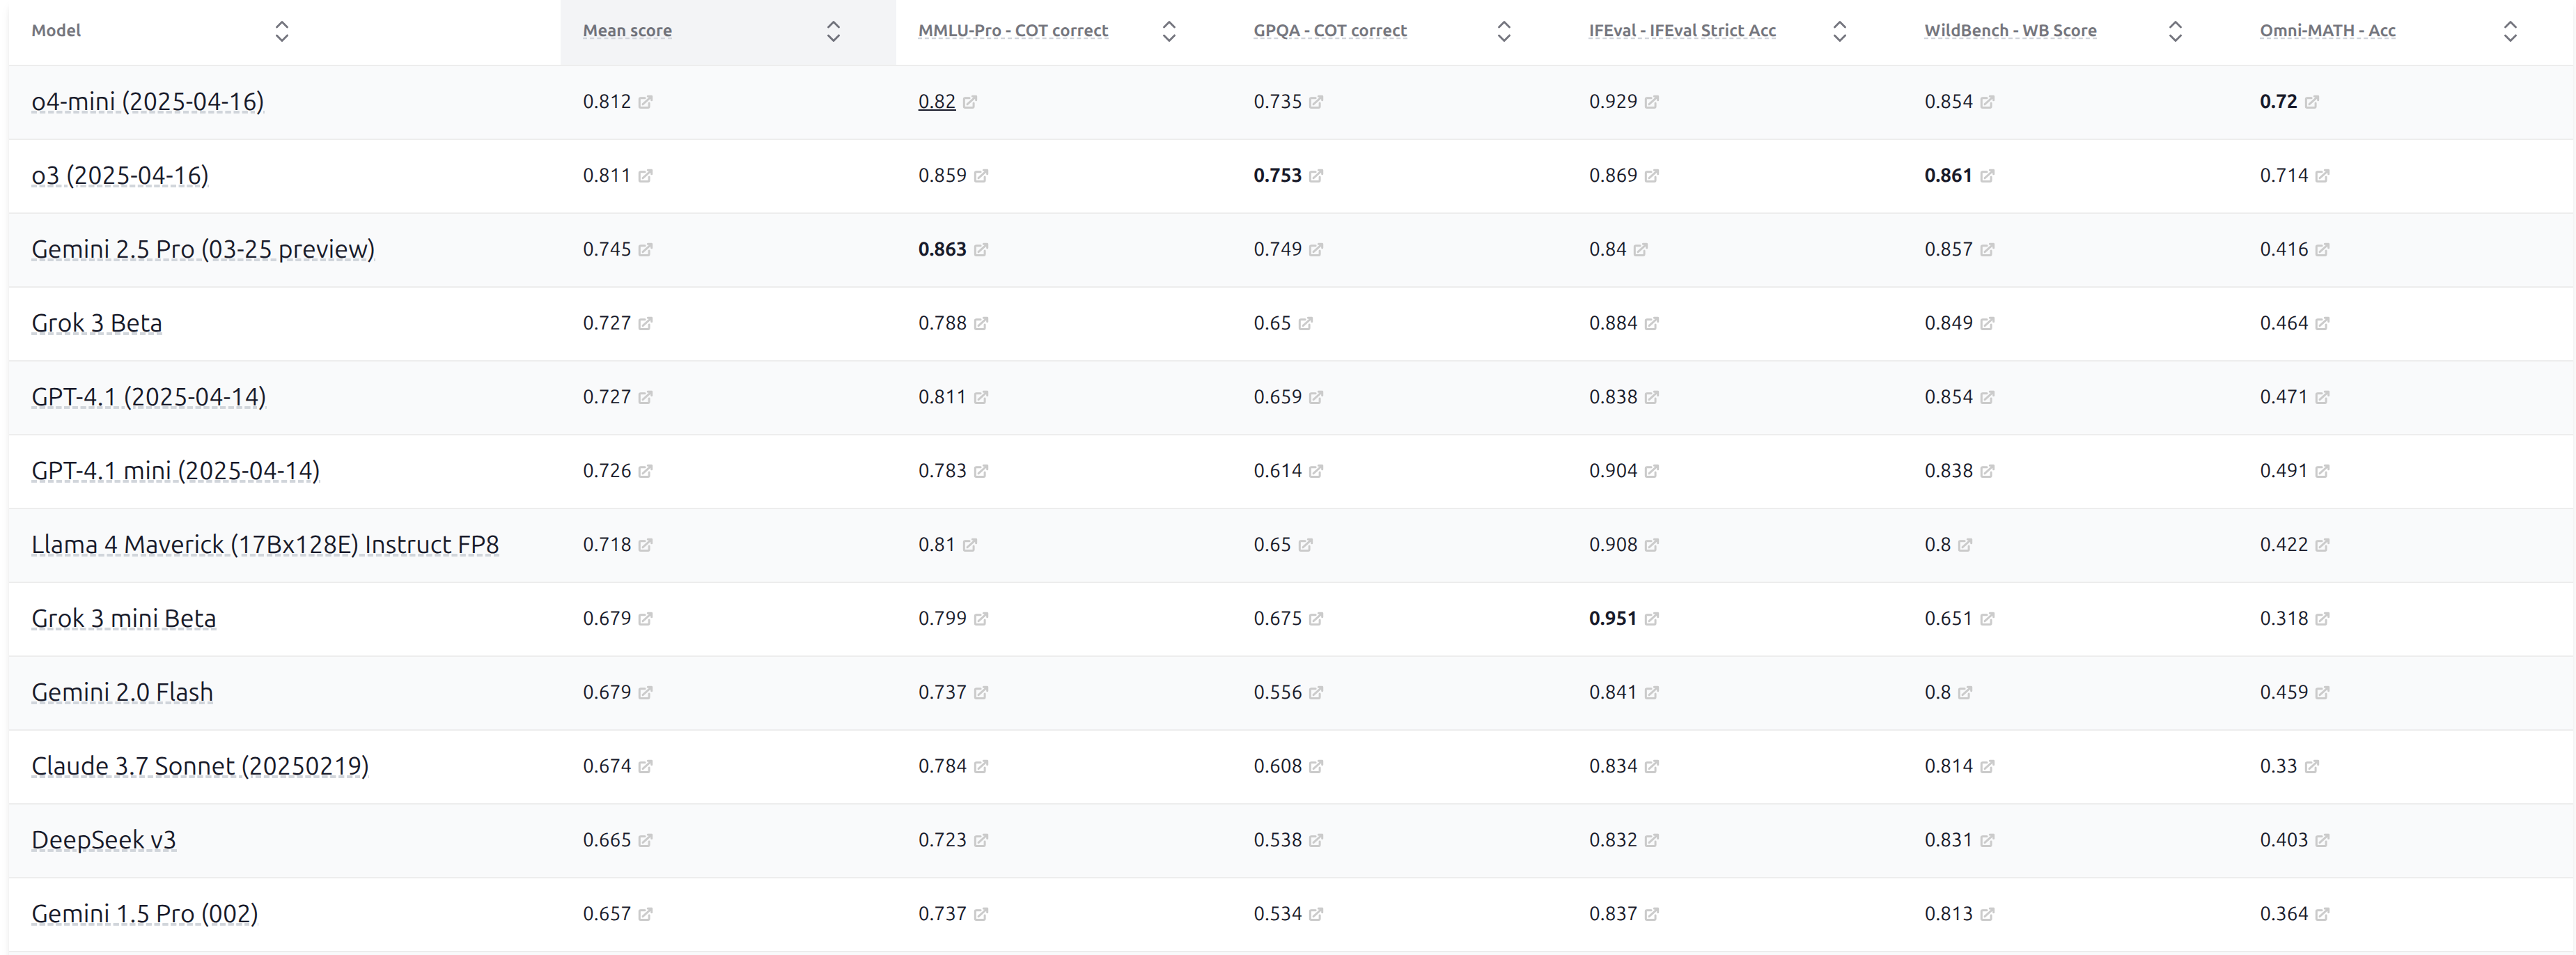Sort by MMLU-Pro COT correct arrows
This screenshot has height=955, width=2576.
(1168, 31)
